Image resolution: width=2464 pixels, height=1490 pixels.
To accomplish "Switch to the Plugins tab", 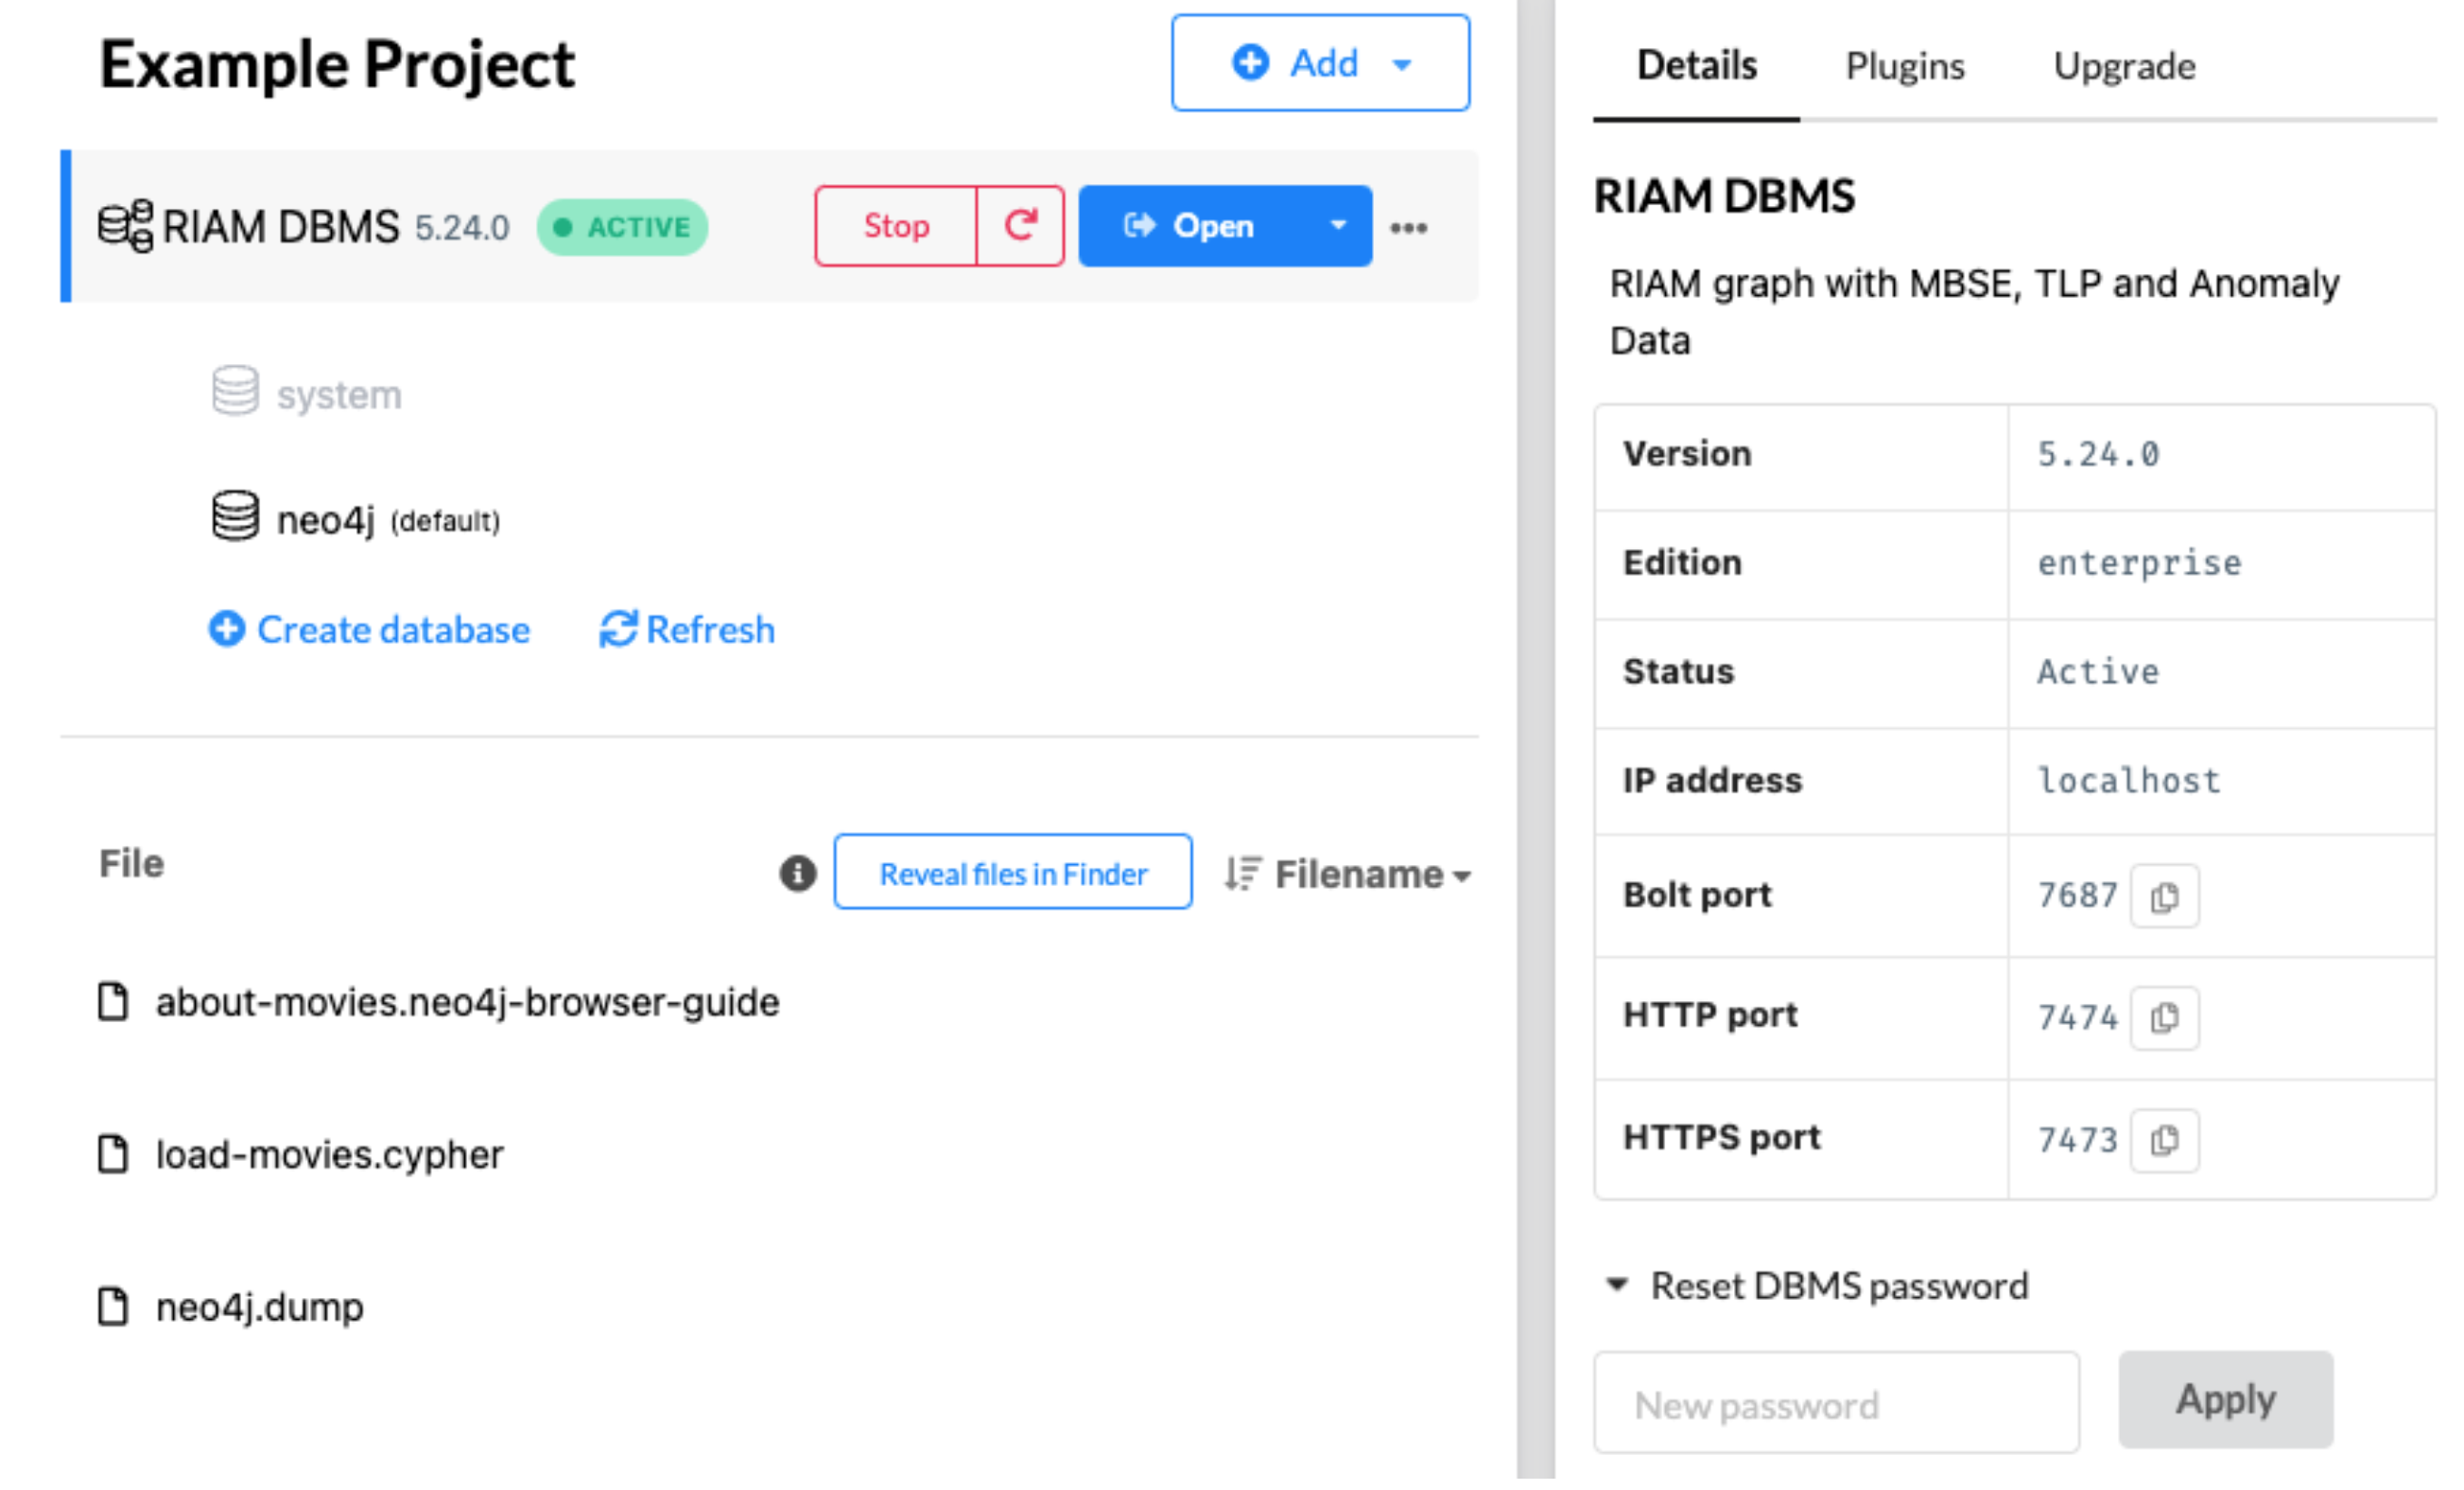I will click(x=1904, y=66).
